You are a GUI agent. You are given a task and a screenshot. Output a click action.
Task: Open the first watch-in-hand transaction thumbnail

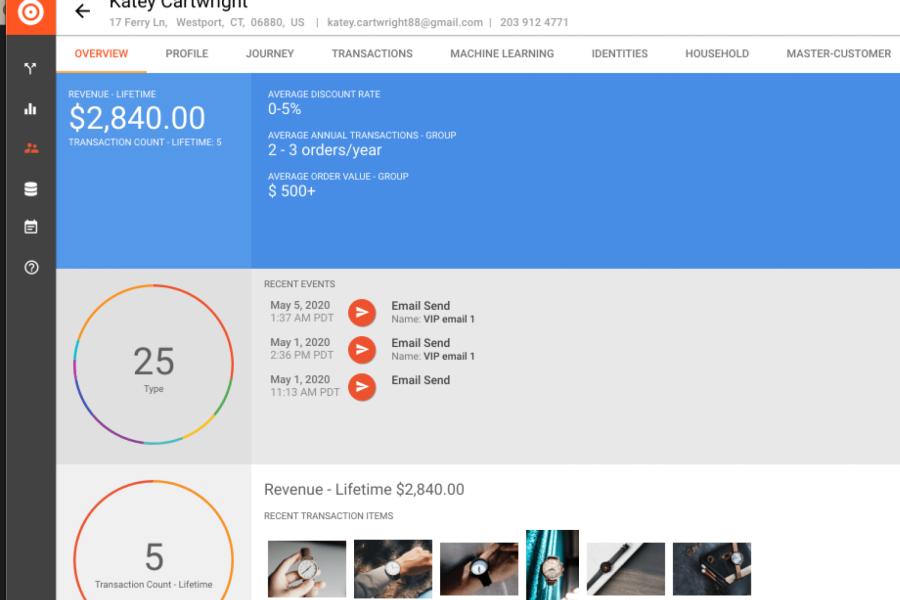(x=307, y=569)
